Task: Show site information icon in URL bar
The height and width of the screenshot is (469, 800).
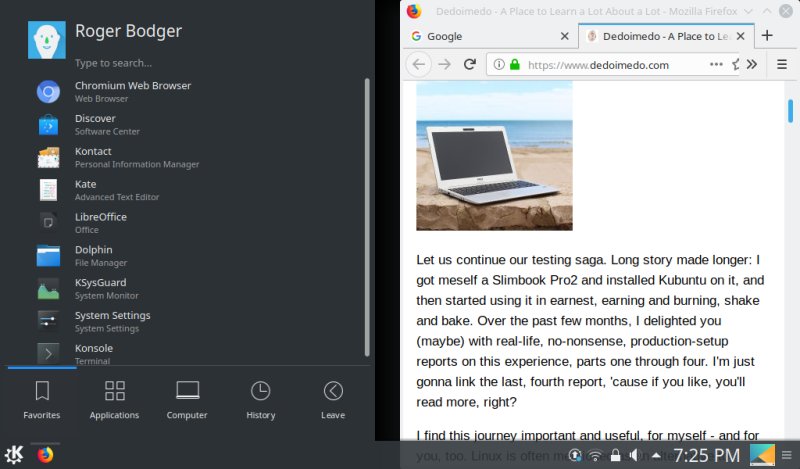Action: (x=499, y=64)
